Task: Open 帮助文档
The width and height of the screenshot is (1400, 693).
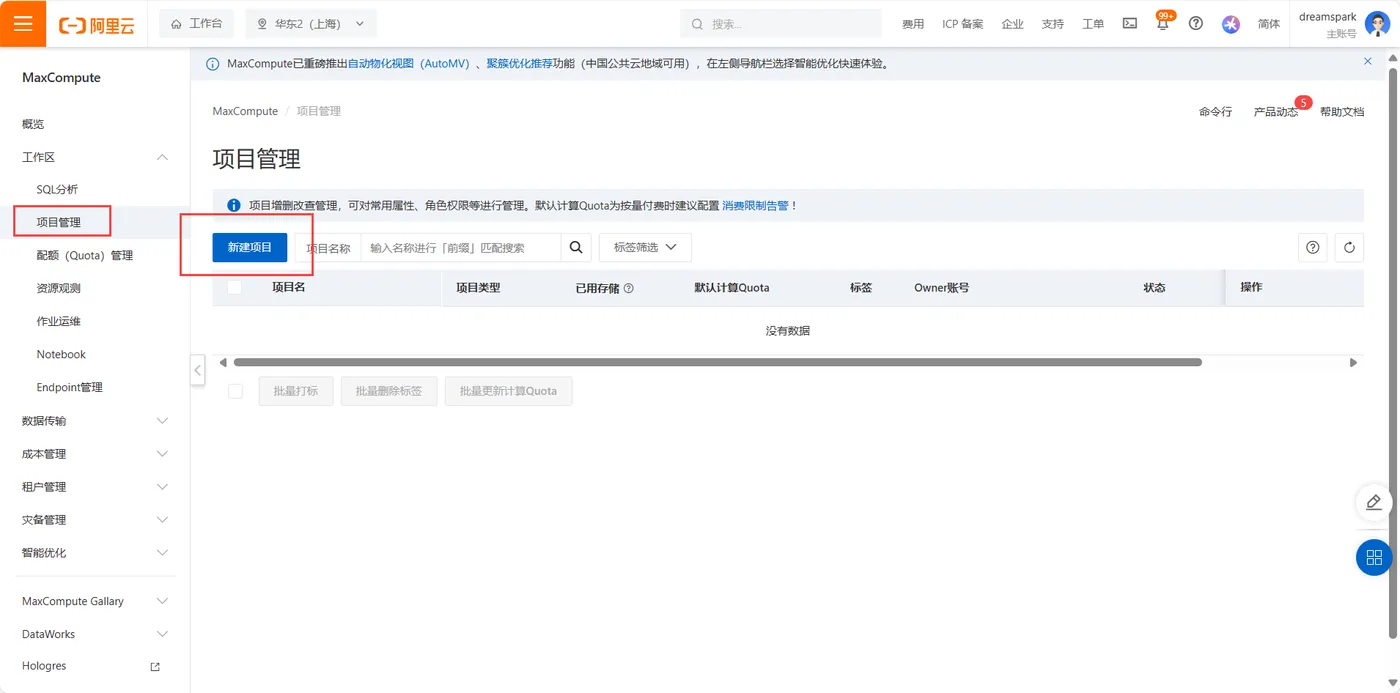Action: (1342, 112)
